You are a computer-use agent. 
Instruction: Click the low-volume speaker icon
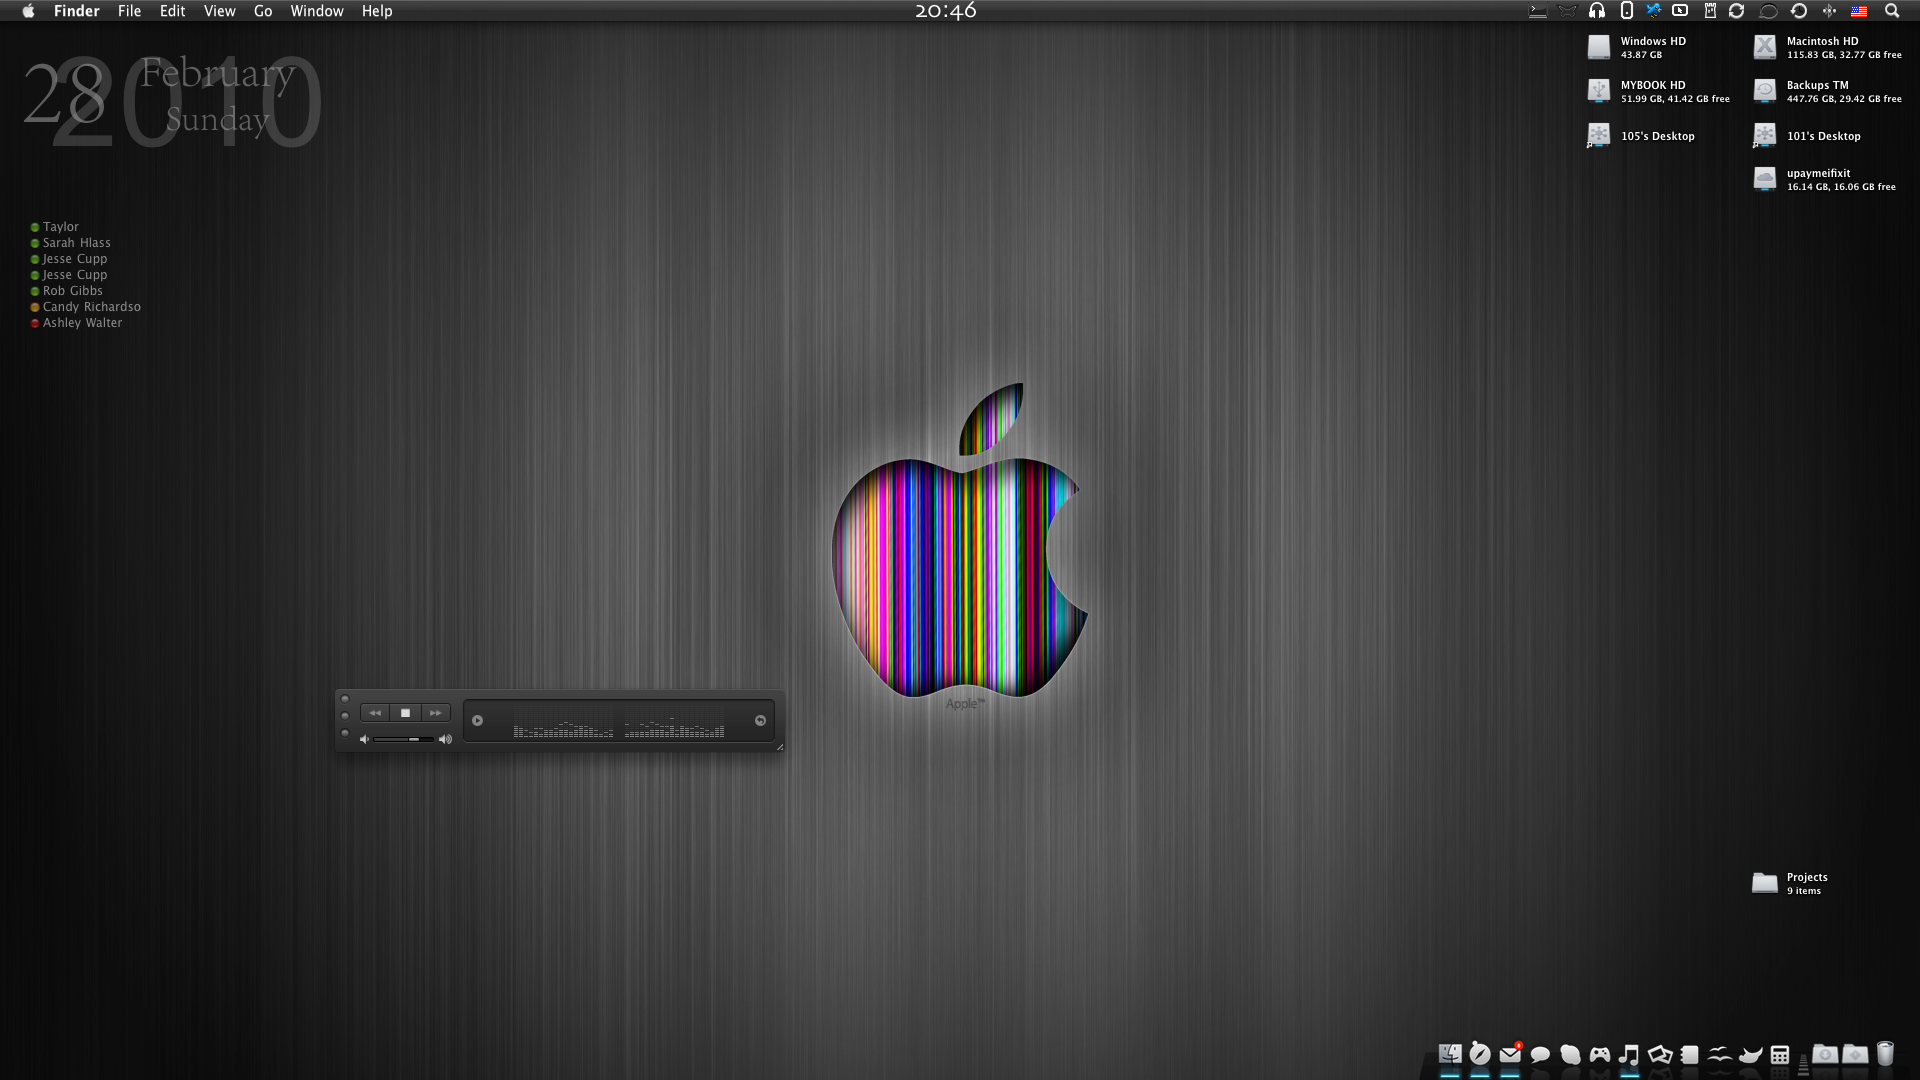pyautogui.click(x=365, y=739)
